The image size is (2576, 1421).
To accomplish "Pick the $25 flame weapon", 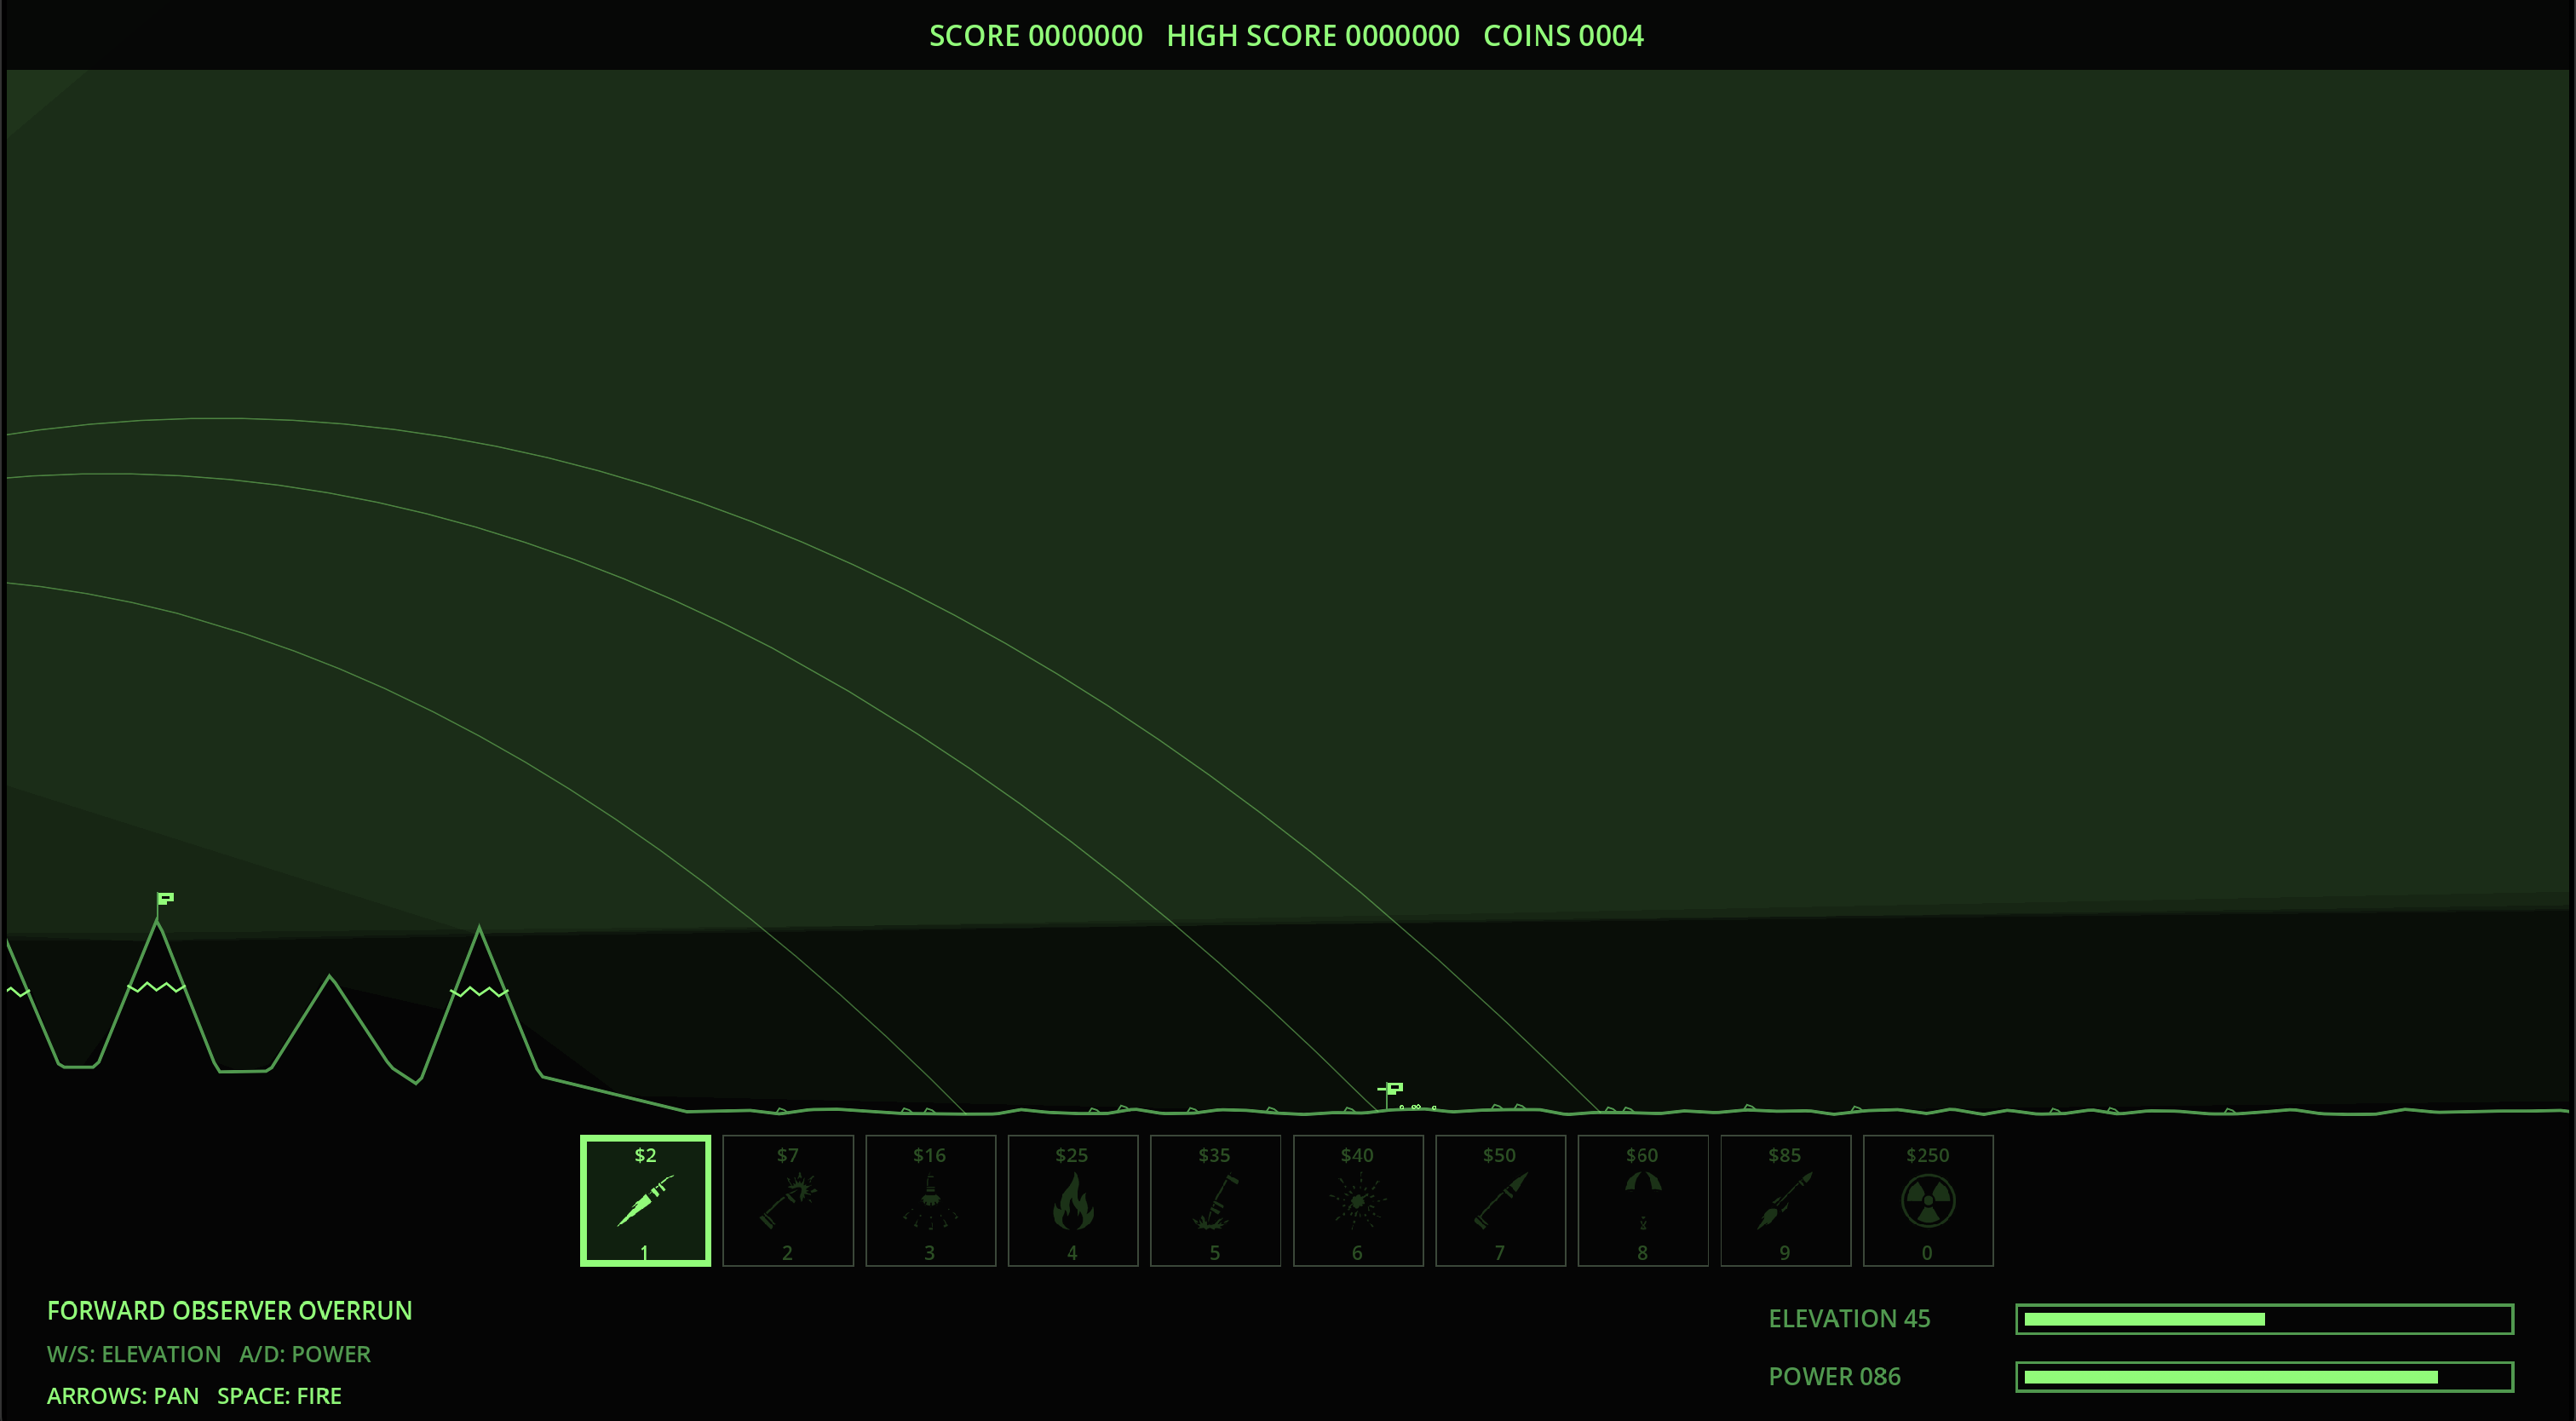I will click(x=1073, y=1200).
